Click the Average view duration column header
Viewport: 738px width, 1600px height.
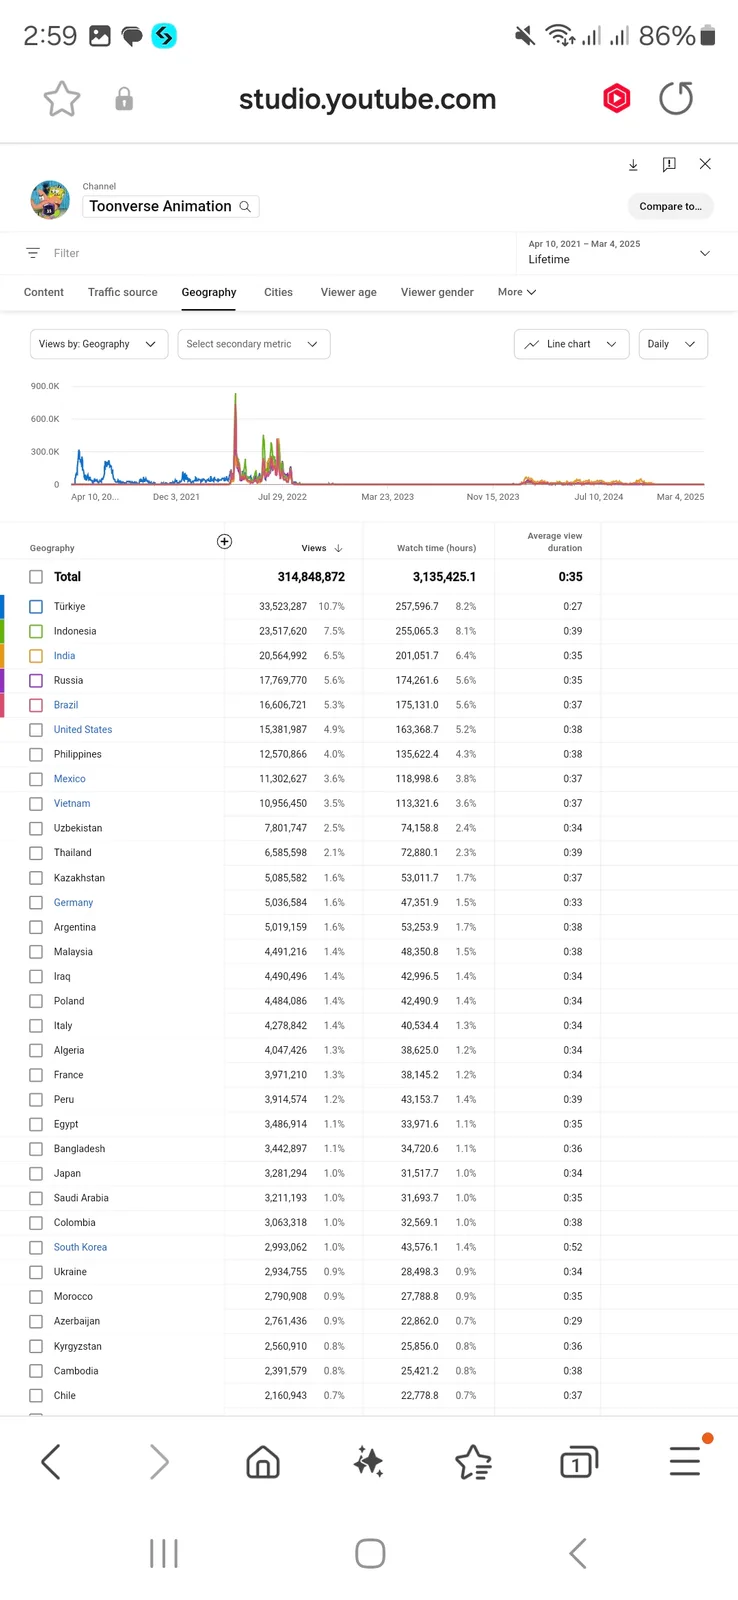click(x=555, y=542)
